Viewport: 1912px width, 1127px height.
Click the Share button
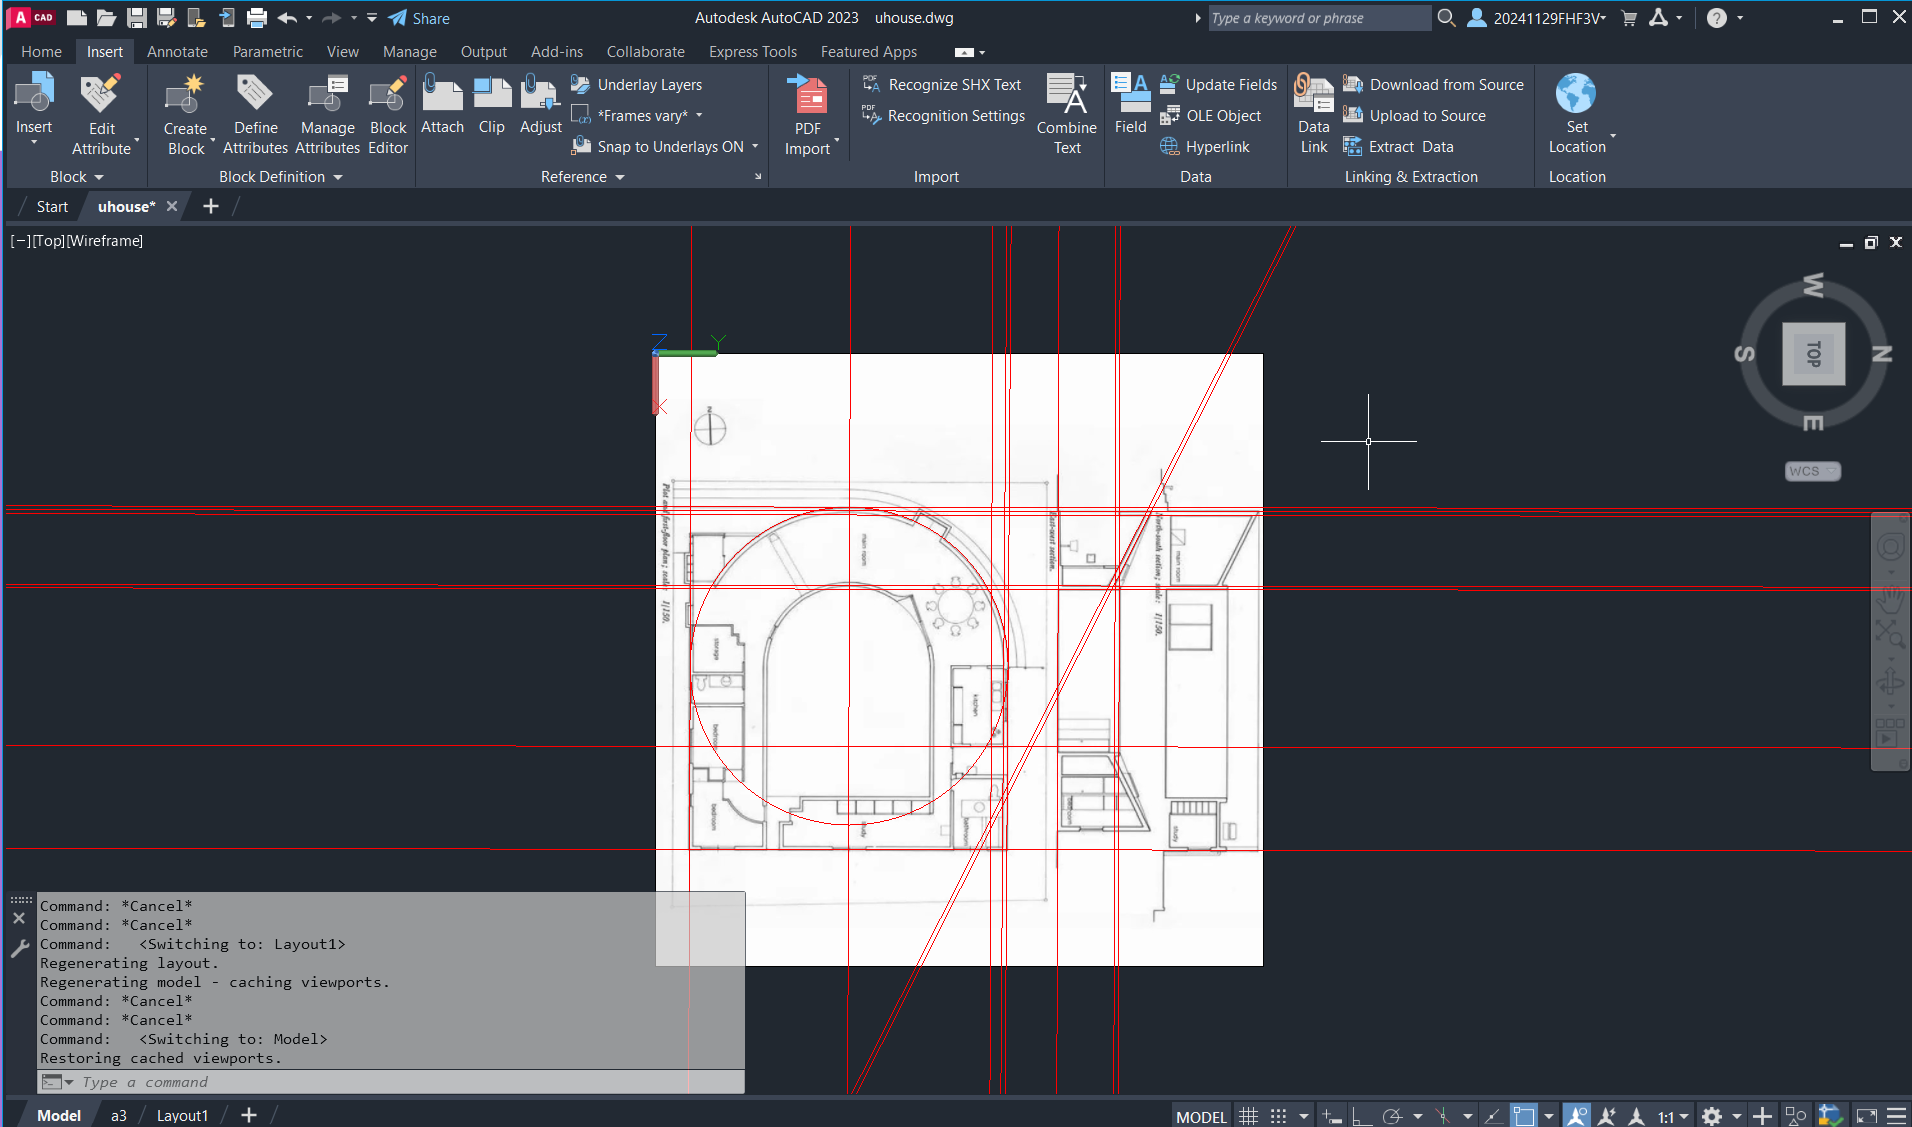pos(419,18)
